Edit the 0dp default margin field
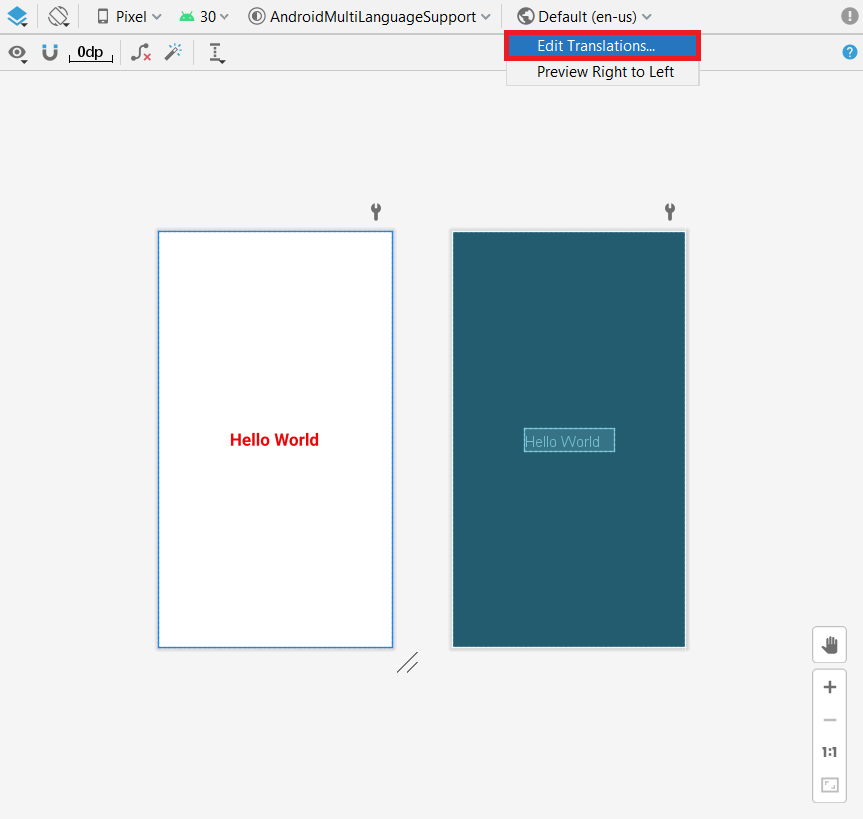Viewport: 863px width, 819px height. [x=91, y=52]
